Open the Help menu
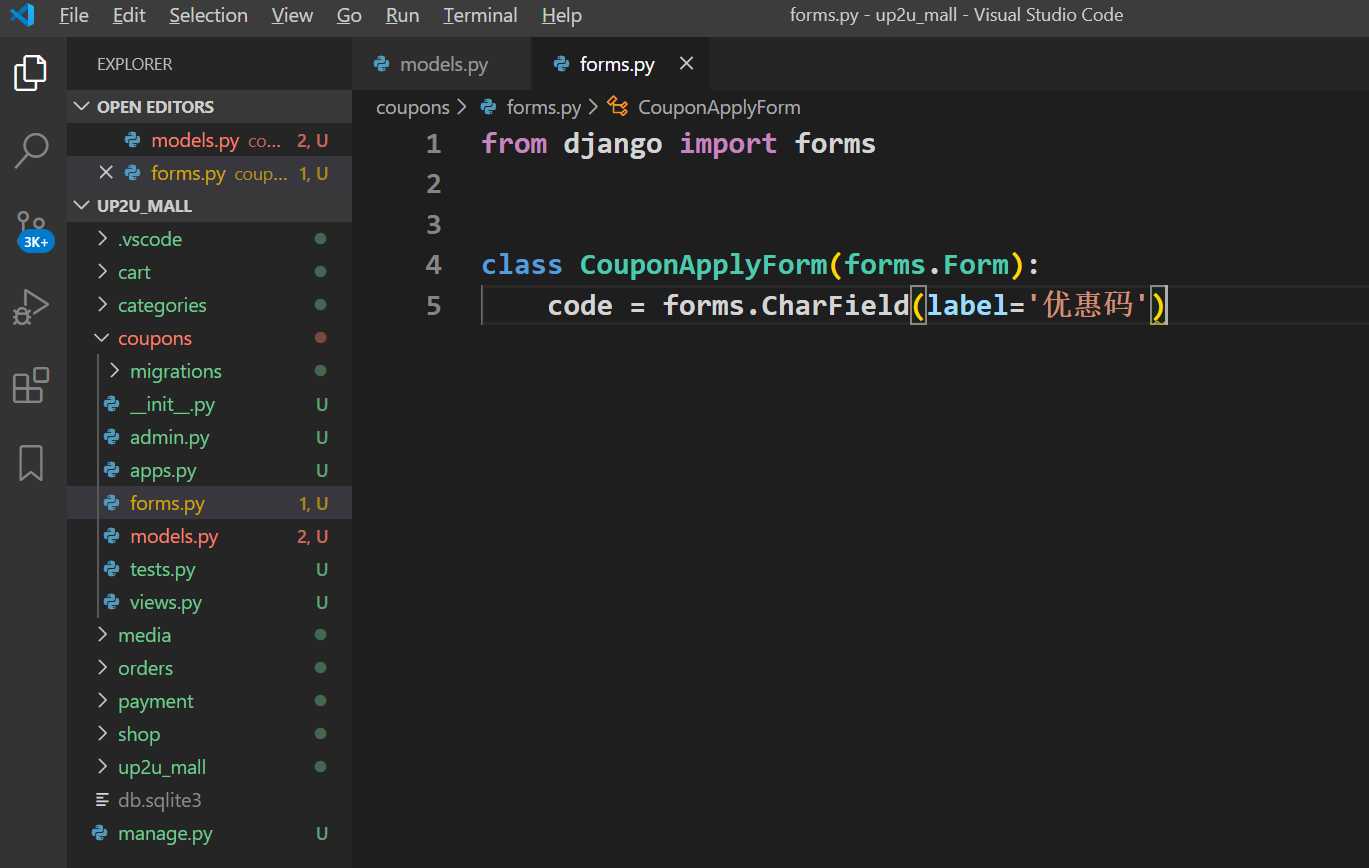Screen dimensions: 1369x868 coord(562,15)
